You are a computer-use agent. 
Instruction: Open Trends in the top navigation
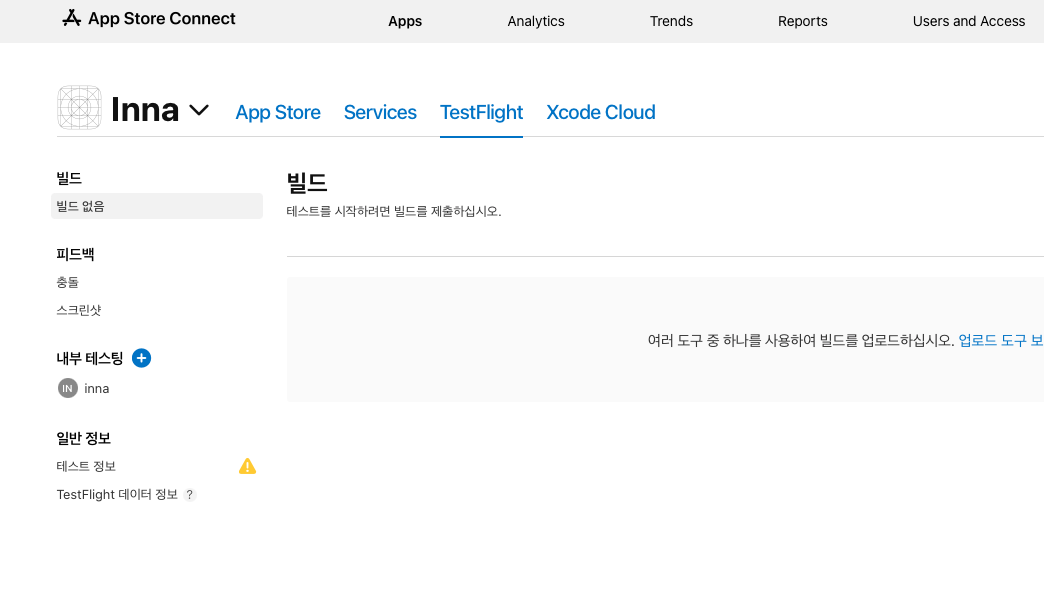pyautogui.click(x=671, y=21)
